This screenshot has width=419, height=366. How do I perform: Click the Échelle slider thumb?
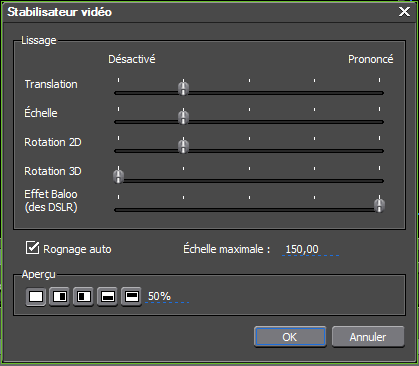183,117
